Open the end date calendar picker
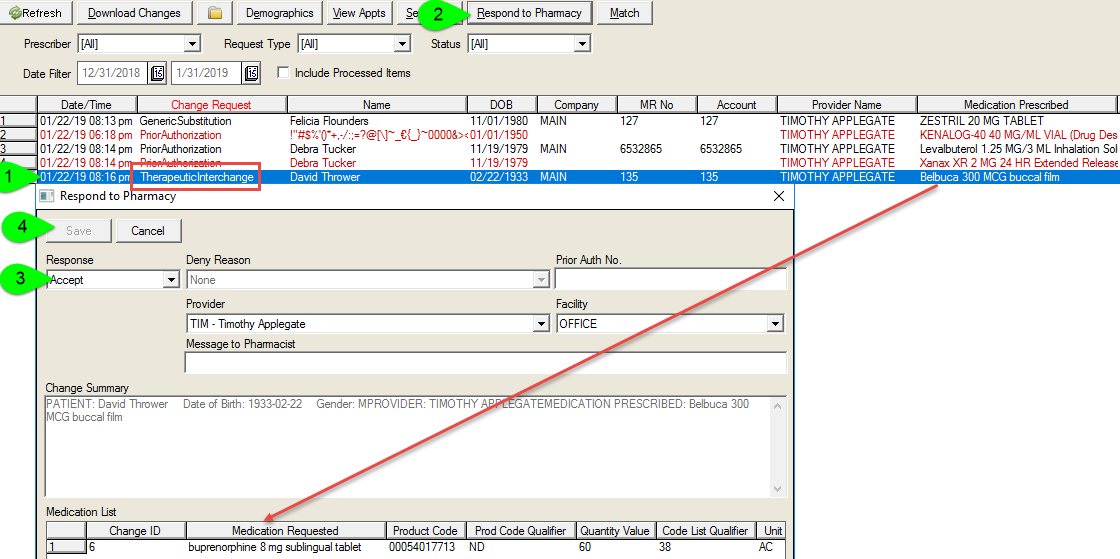 251,73
